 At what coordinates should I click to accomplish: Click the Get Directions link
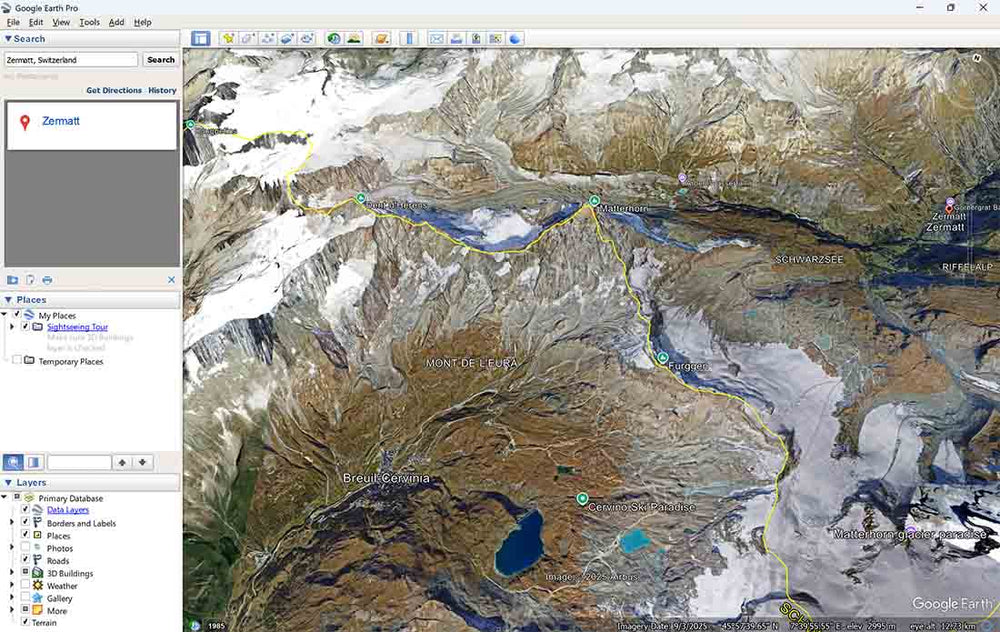coord(114,90)
